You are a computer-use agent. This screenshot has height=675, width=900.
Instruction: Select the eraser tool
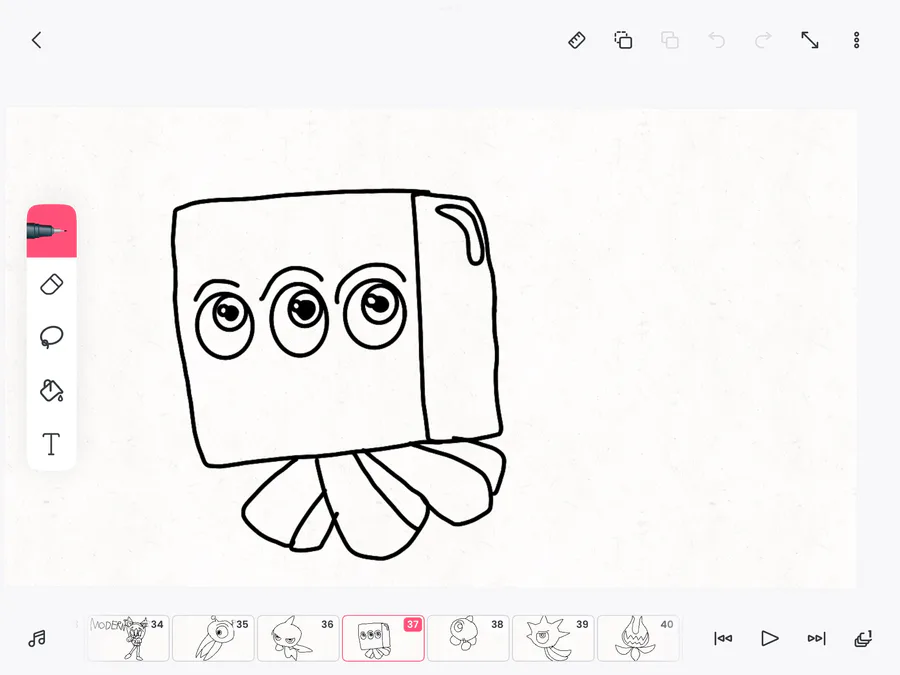point(52,285)
